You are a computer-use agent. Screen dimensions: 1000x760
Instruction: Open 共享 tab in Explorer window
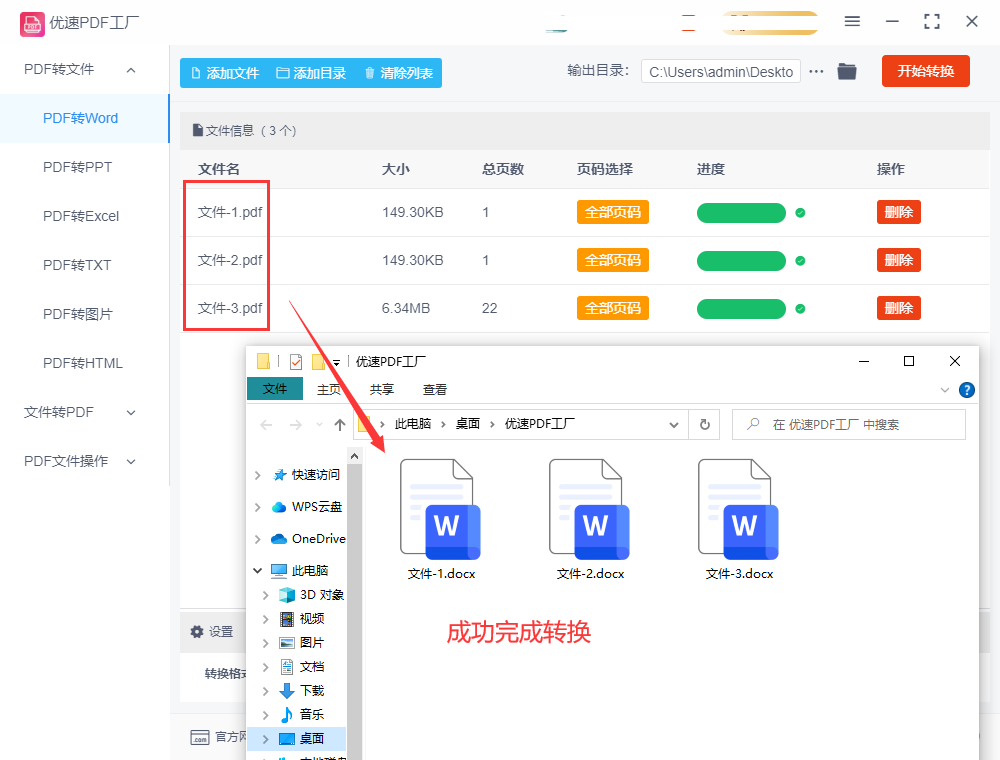click(381, 389)
